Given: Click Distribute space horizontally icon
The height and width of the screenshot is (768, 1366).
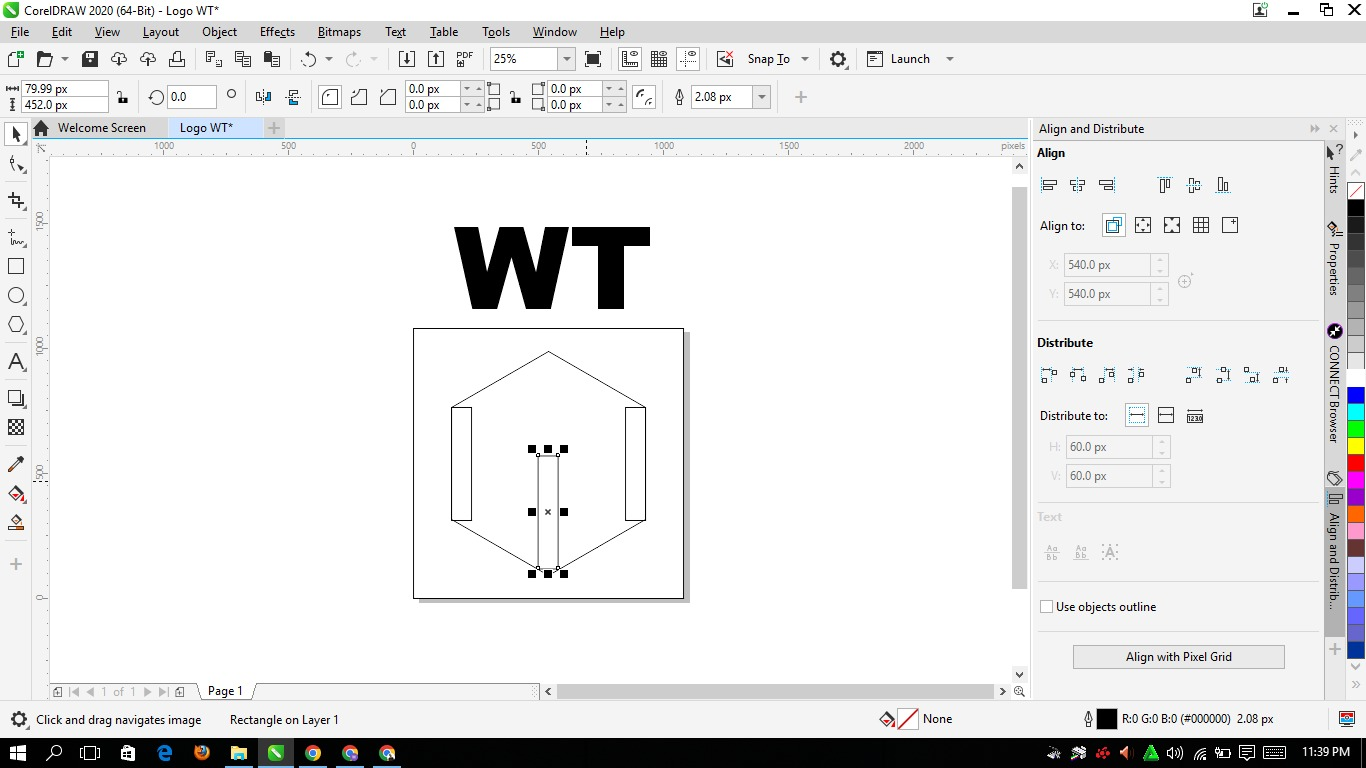Looking at the screenshot, I should click(x=1136, y=375).
